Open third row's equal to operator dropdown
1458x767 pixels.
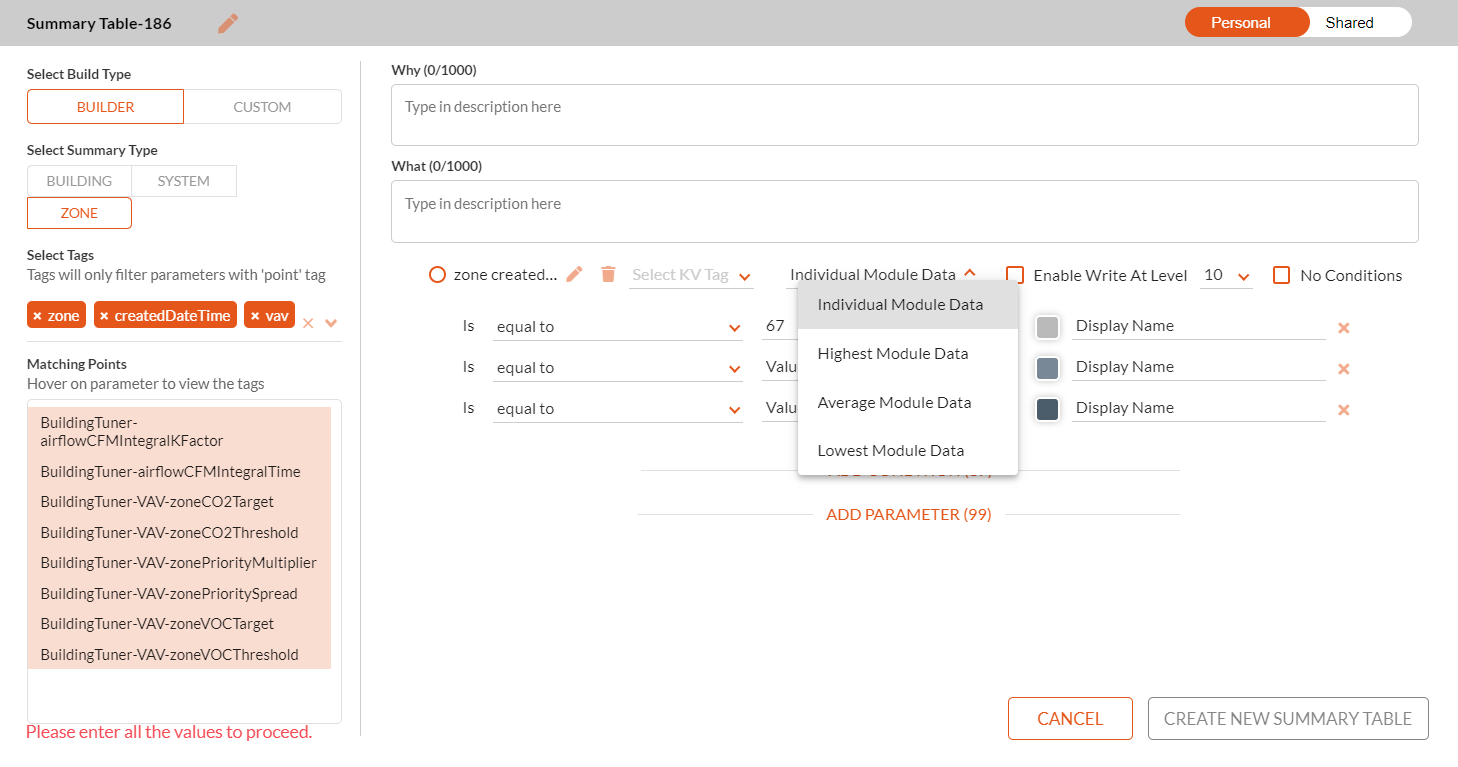618,409
